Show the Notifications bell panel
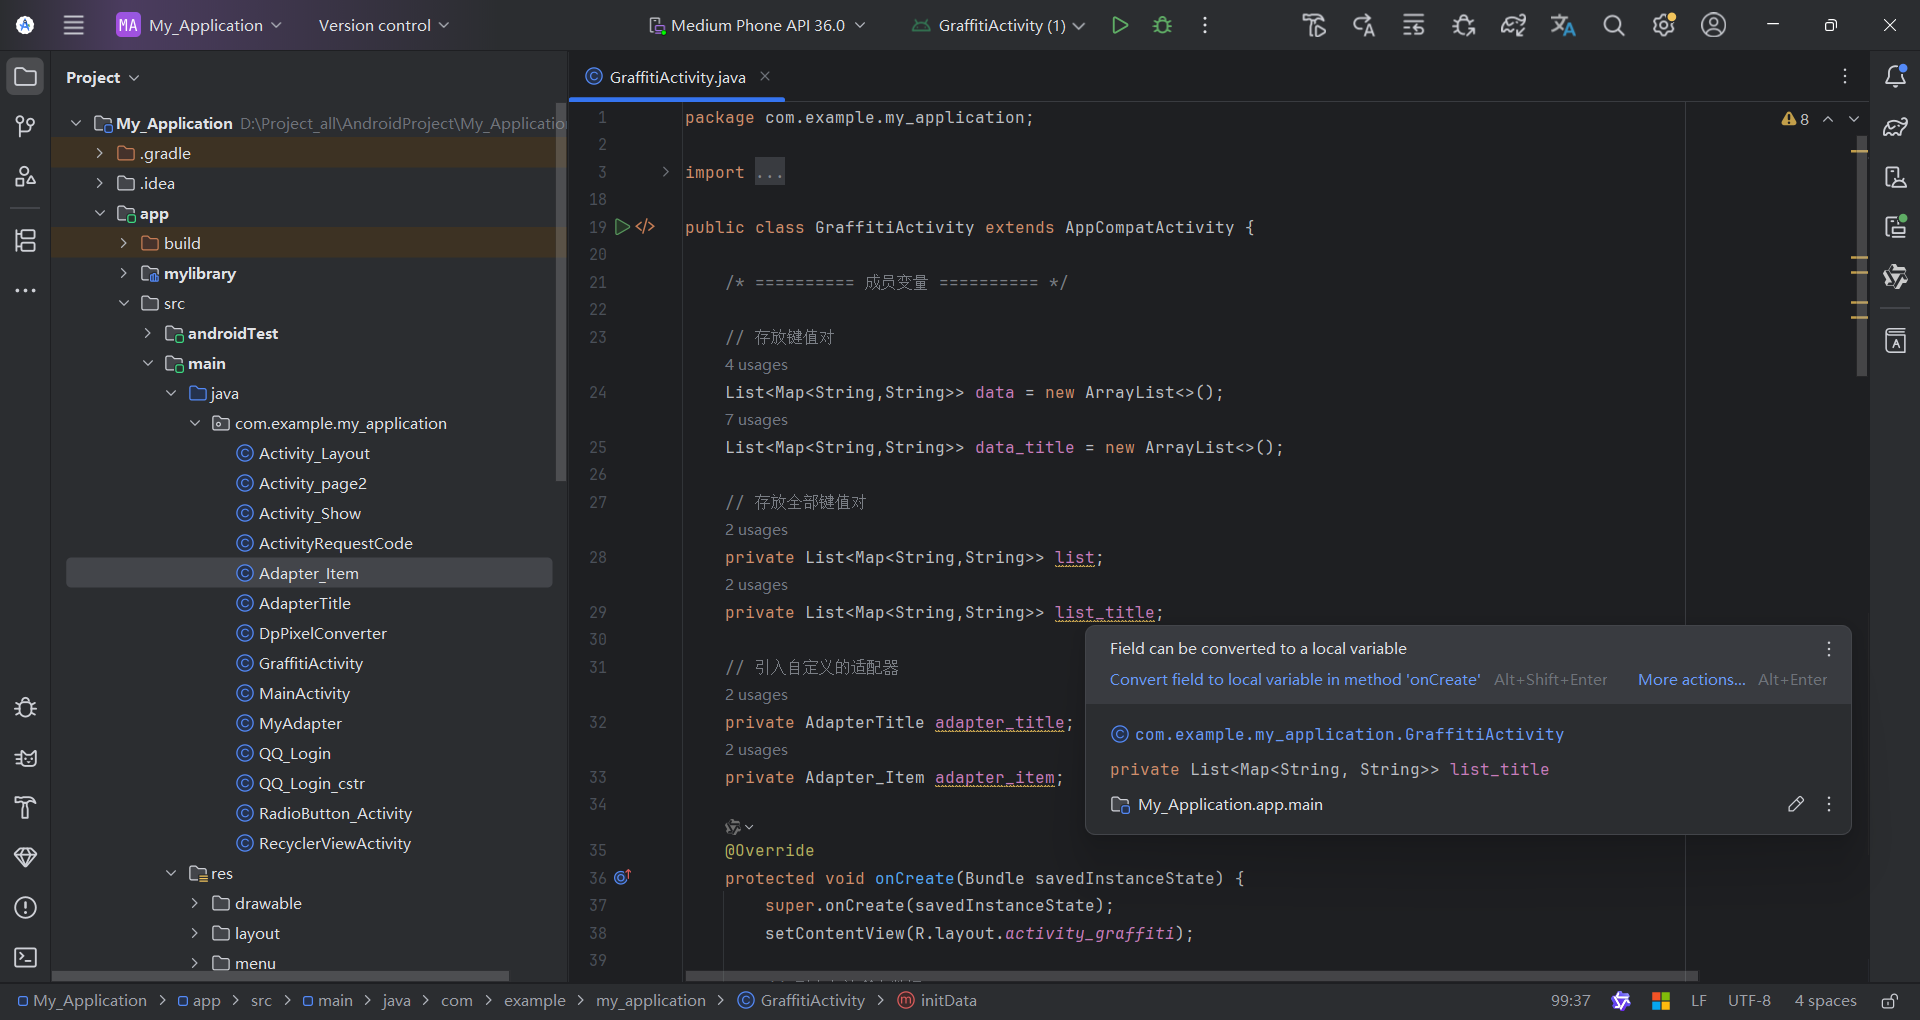The height and width of the screenshot is (1020, 1920). click(x=1895, y=77)
